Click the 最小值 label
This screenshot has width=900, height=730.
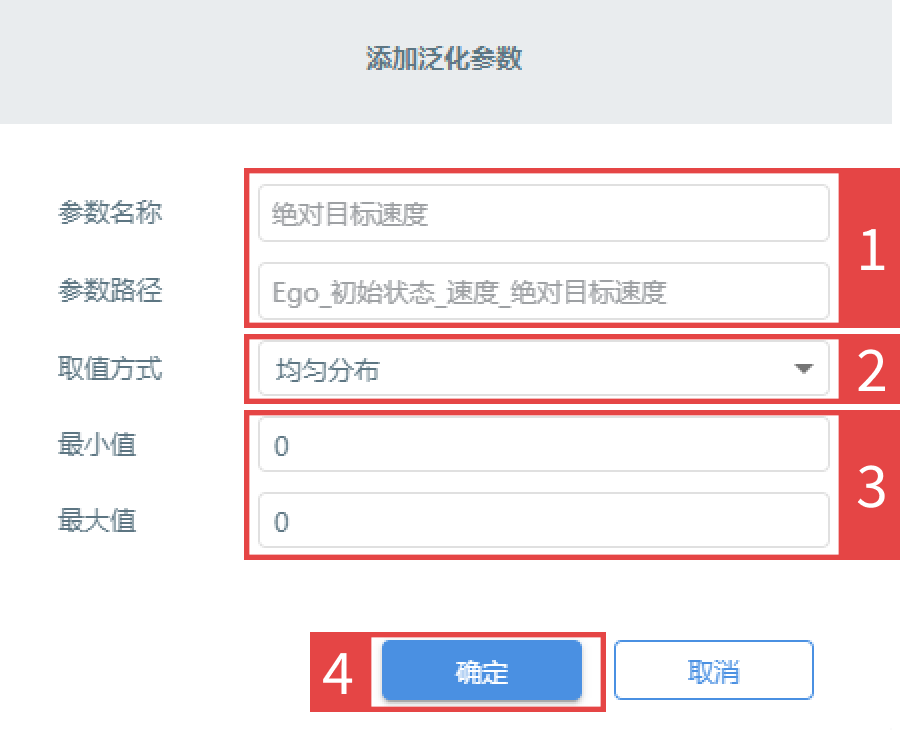(97, 445)
